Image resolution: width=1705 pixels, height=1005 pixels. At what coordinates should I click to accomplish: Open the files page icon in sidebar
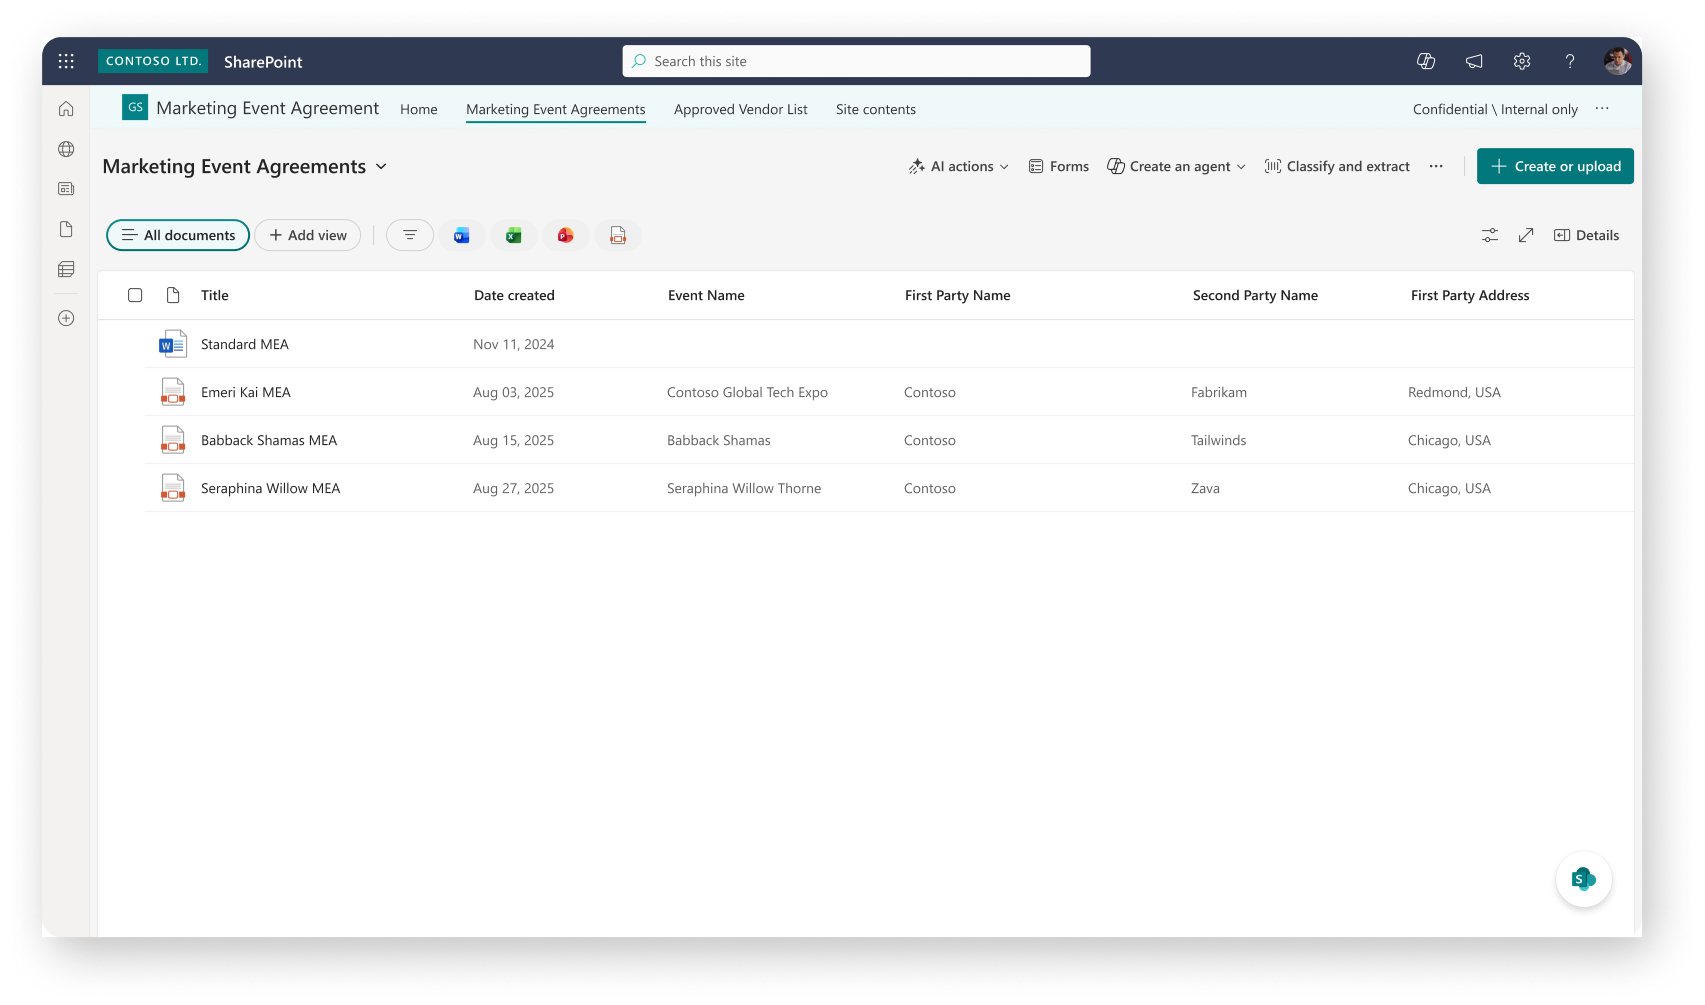[x=66, y=229]
